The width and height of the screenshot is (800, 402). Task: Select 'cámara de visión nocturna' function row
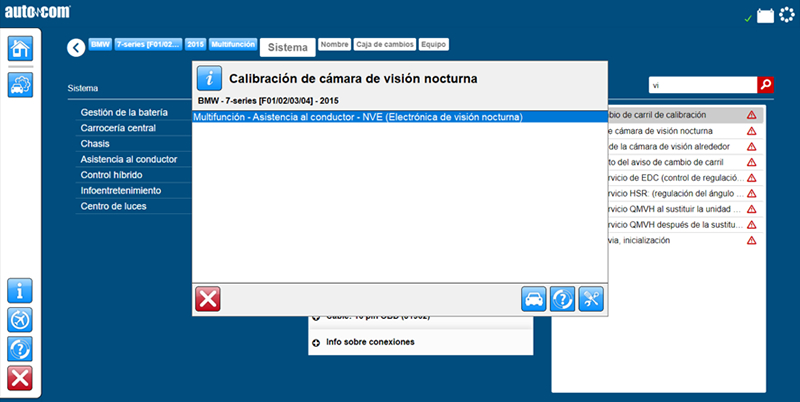(685, 131)
